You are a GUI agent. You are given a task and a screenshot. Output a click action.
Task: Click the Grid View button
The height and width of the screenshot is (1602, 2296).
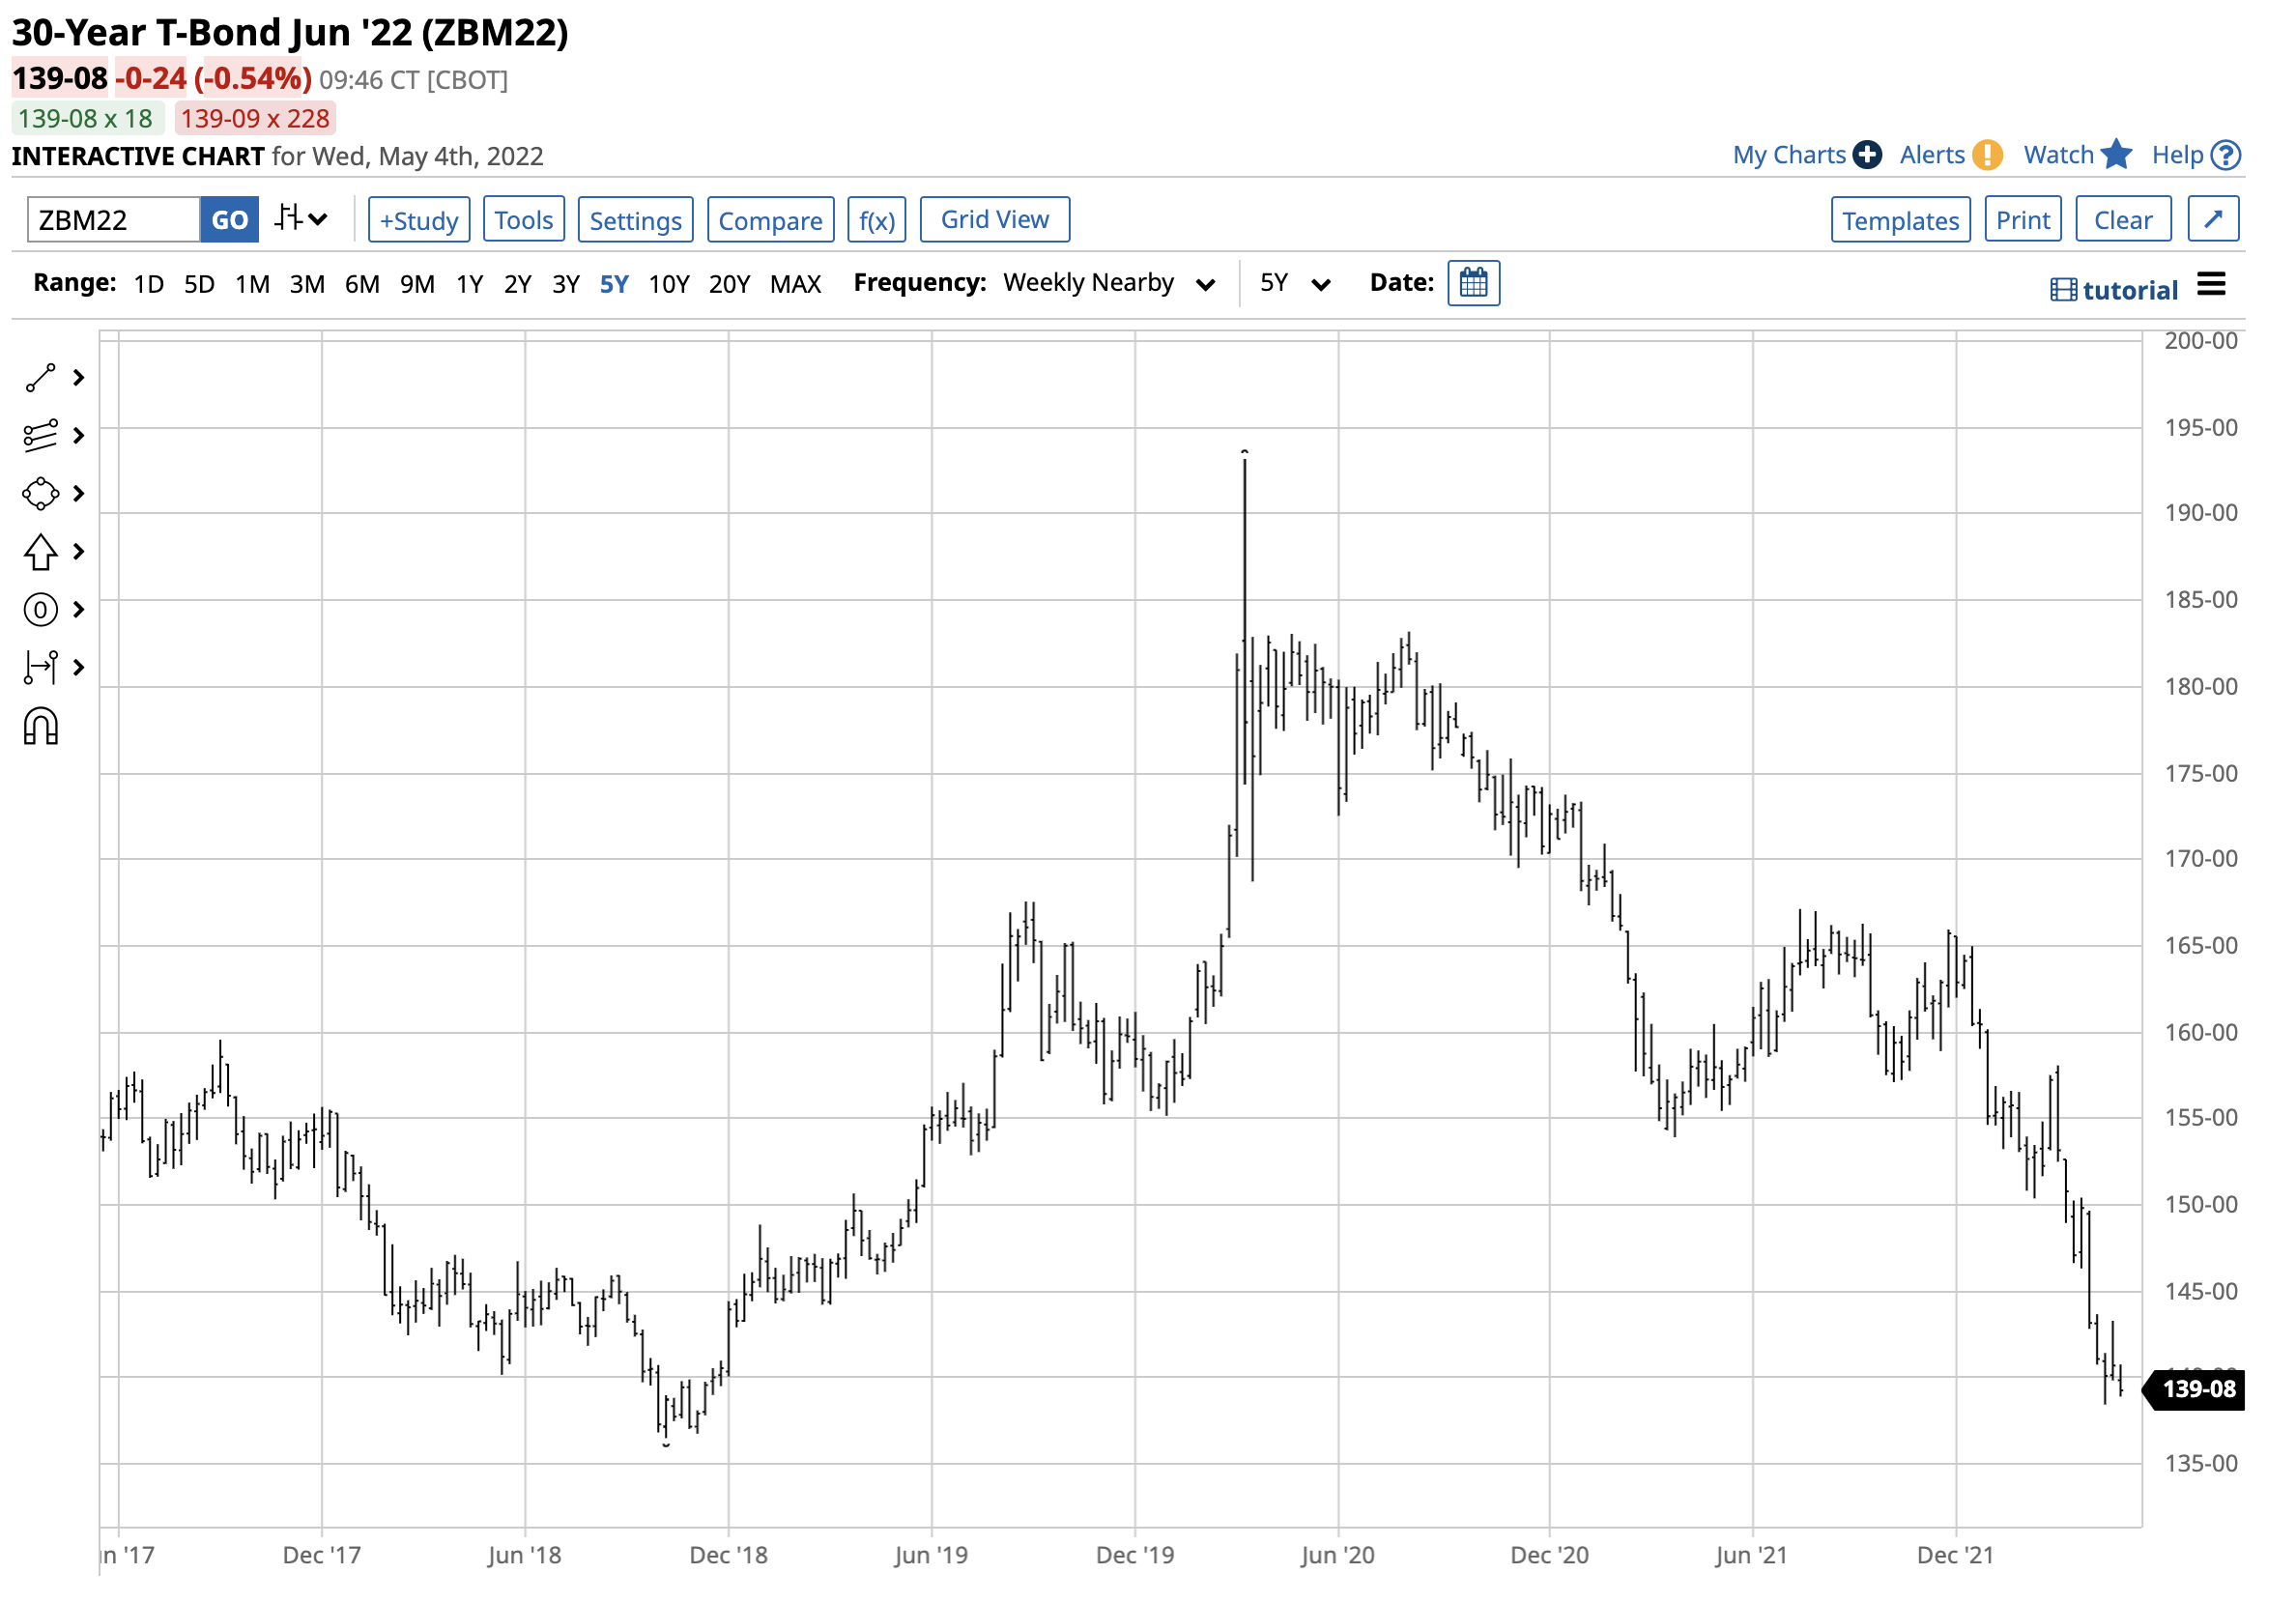pos(997,220)
